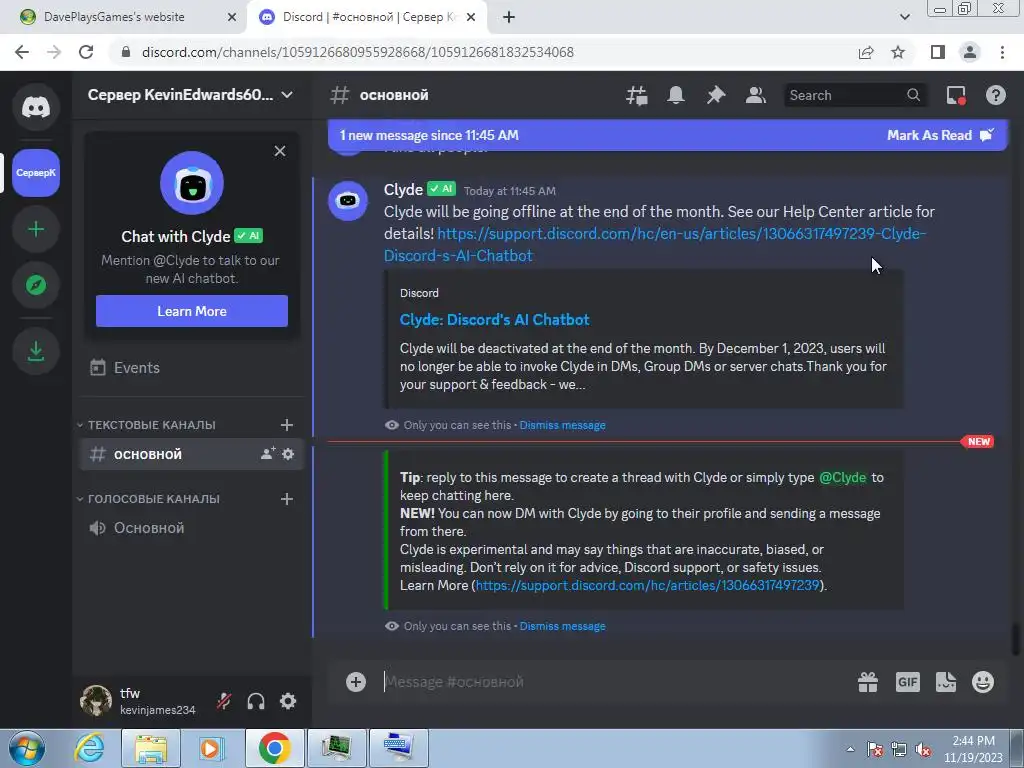1024x768 pixels.
Task: Open Chrome side panel icon
Action: point(938,52)
